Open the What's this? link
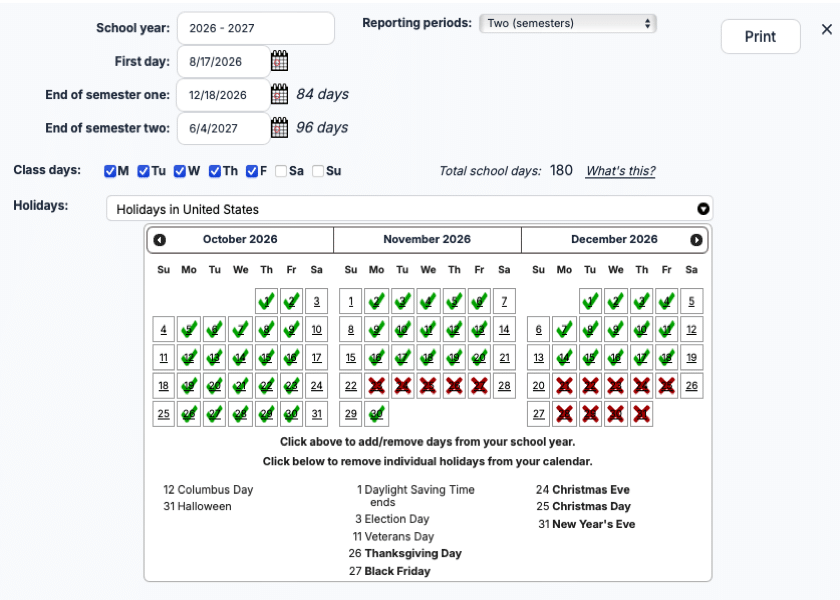Image resolution: width=840 pixels, height=600 pixels. pos(620,171)
